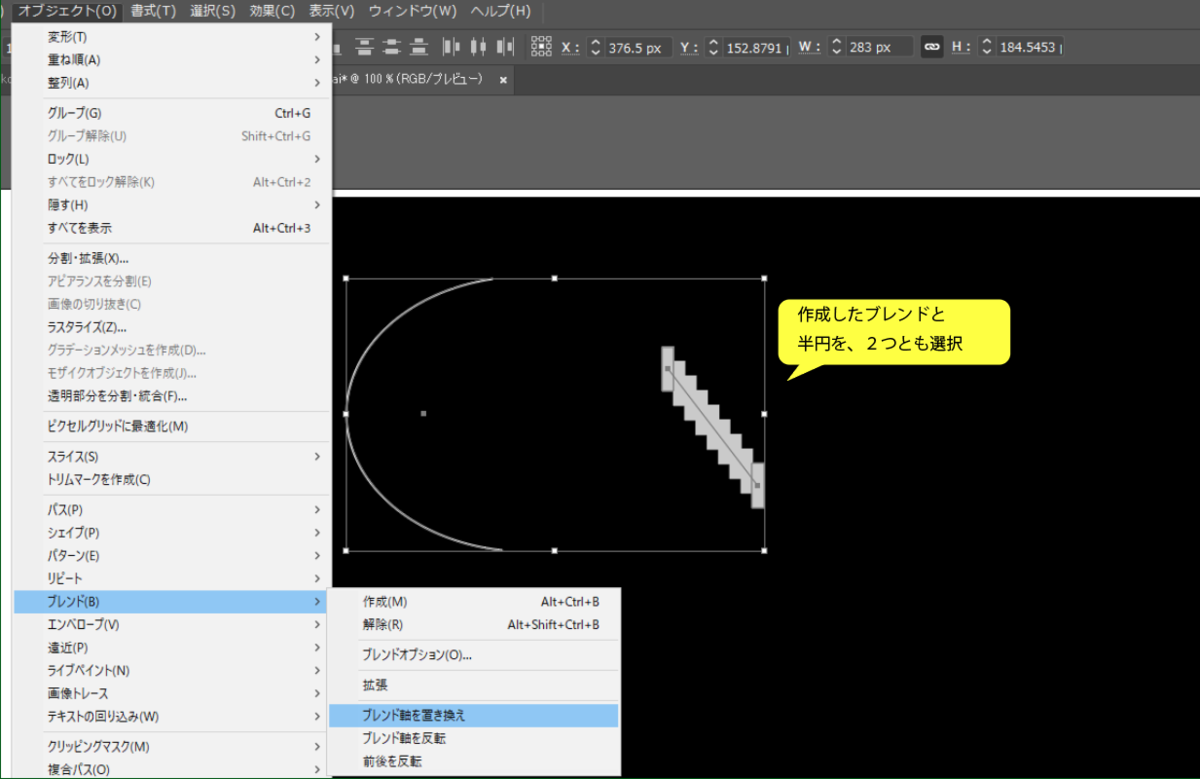Step the W width value arrows
The image size is (1200, 779).
tap(836, 47)
